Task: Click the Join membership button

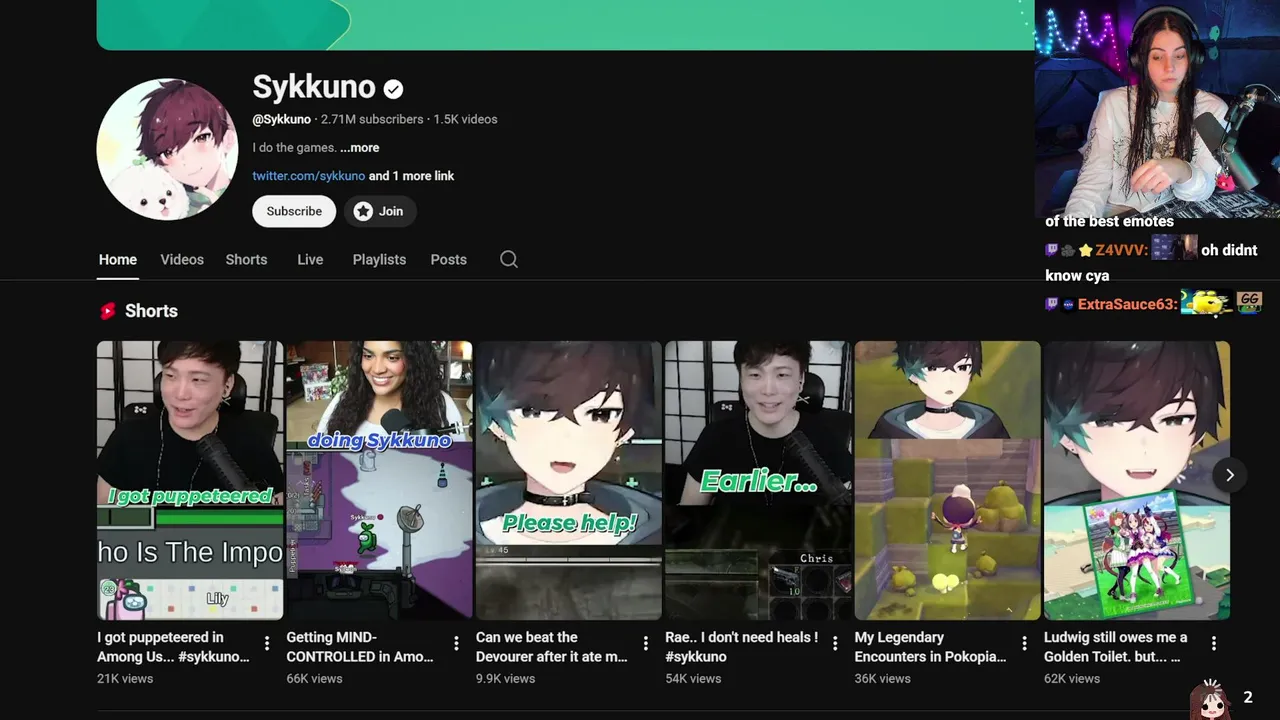Action: [x=379, y=211]
